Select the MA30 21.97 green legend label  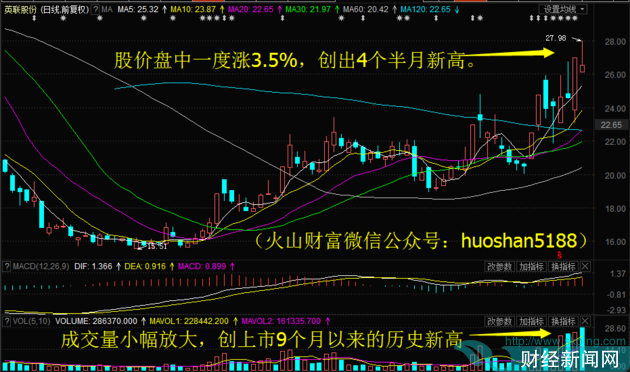tap(308, 9)
